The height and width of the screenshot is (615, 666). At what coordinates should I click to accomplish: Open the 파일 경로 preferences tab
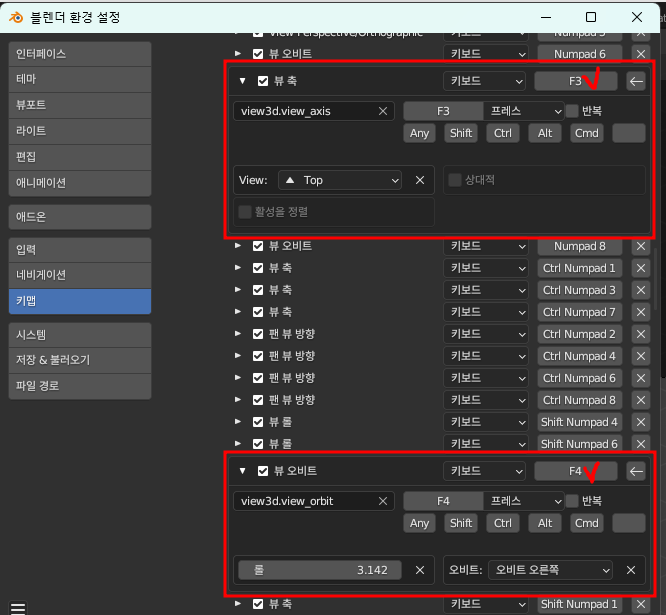coord(80,386)
